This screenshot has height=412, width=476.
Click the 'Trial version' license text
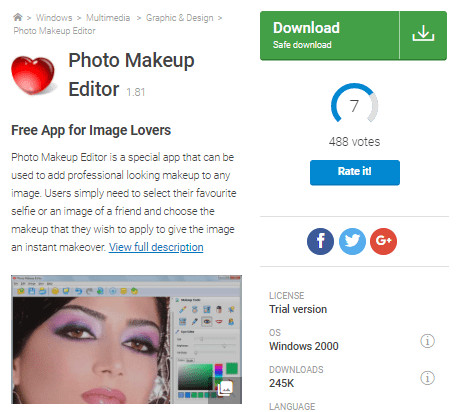pyautogui.click(x=298, y=309)
